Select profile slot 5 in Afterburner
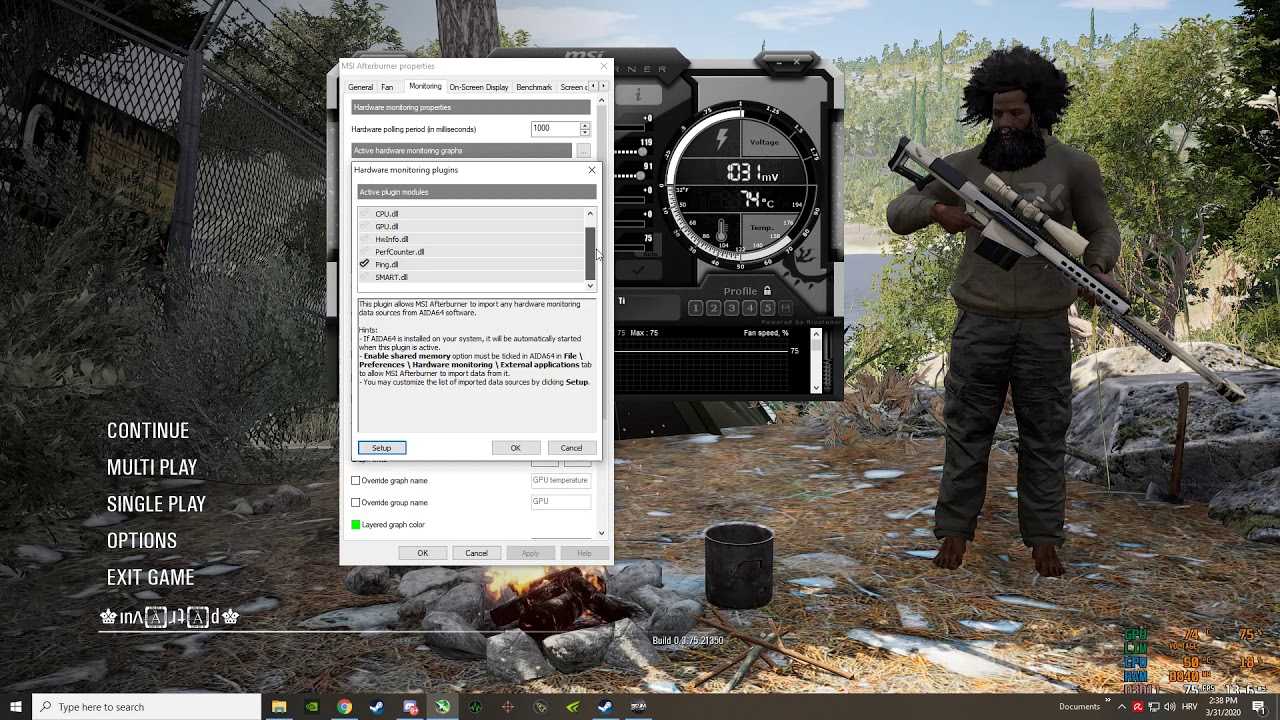 768,308
